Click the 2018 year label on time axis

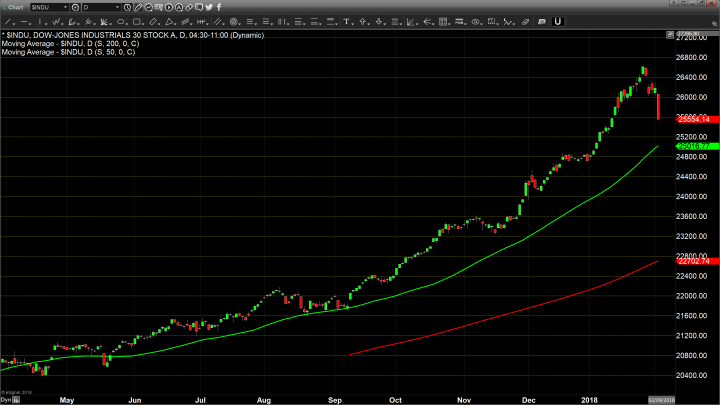[589, 400]
